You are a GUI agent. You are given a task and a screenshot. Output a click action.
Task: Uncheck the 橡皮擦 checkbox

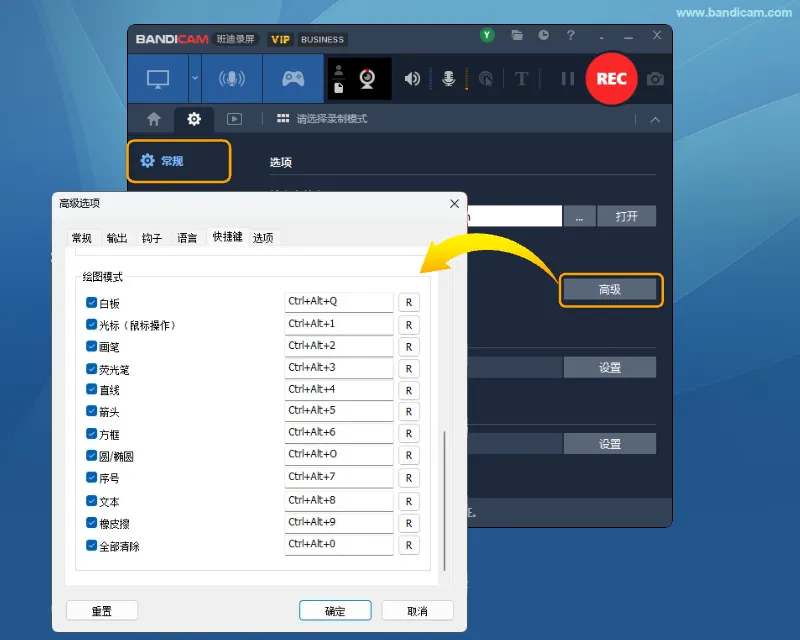(x=92, y=523)
